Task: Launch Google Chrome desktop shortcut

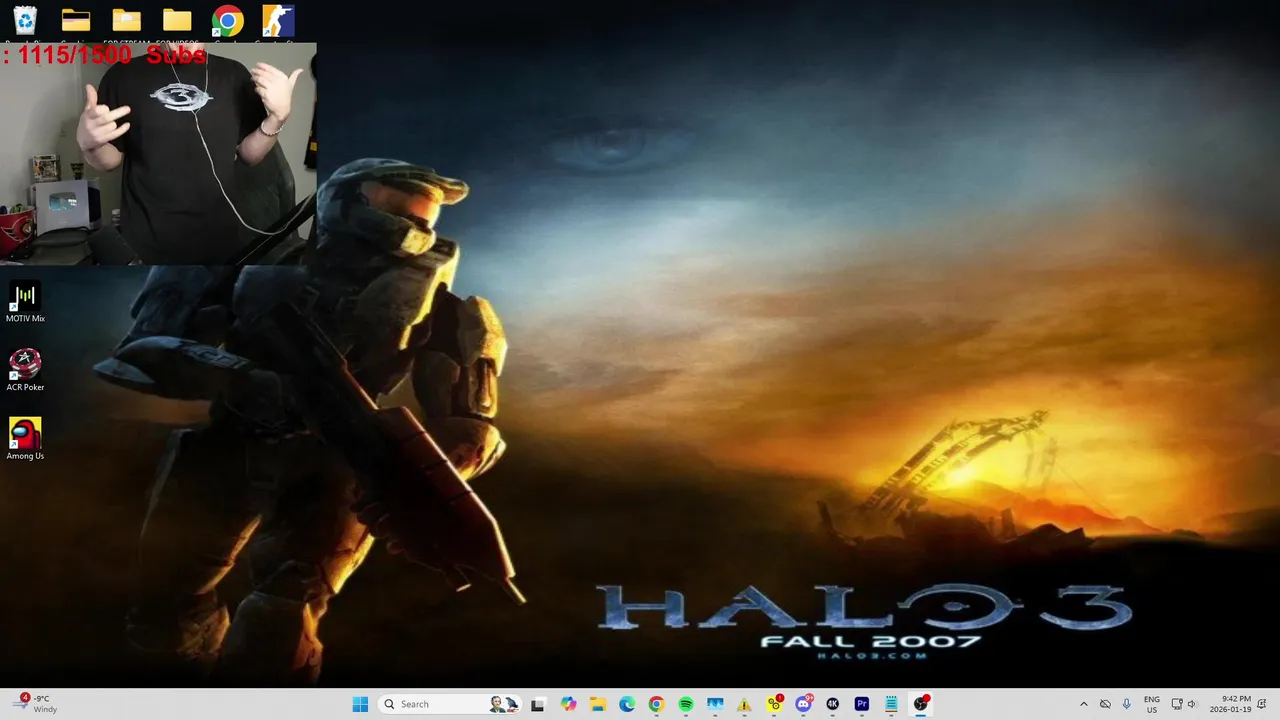Action: pyautogui.click(x=227, y=21)
